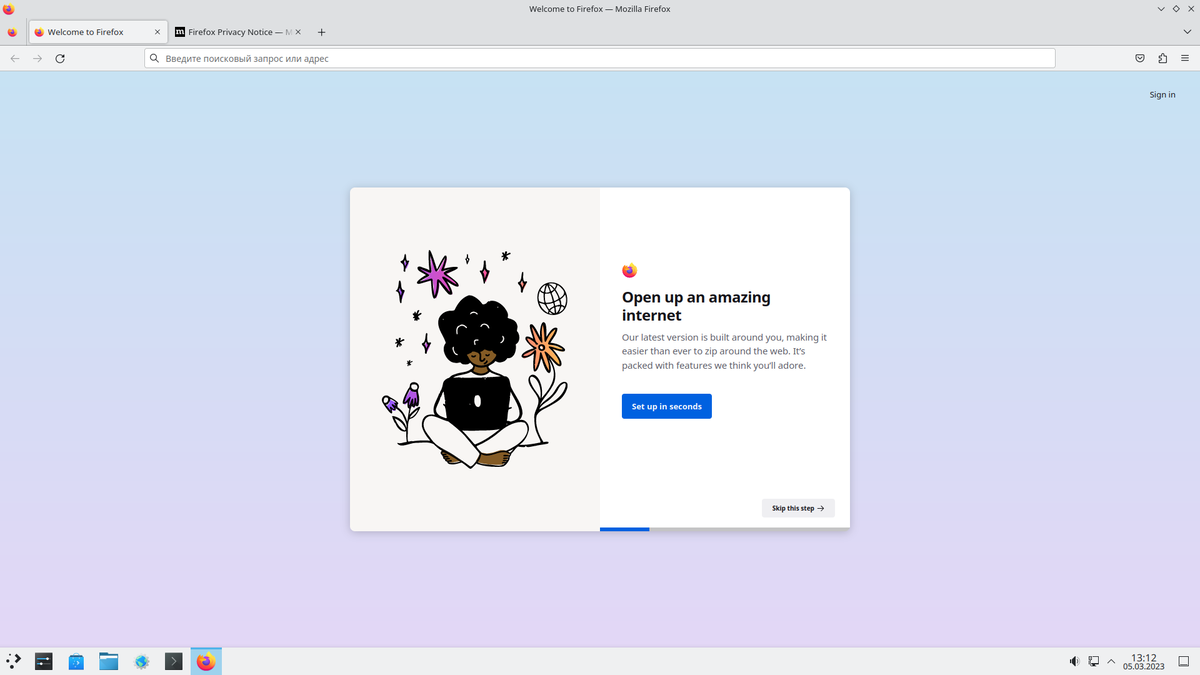Open a new tab with plus button
Image resolution: width=1200 pixels, height=675 pixels.
point(321,32)
